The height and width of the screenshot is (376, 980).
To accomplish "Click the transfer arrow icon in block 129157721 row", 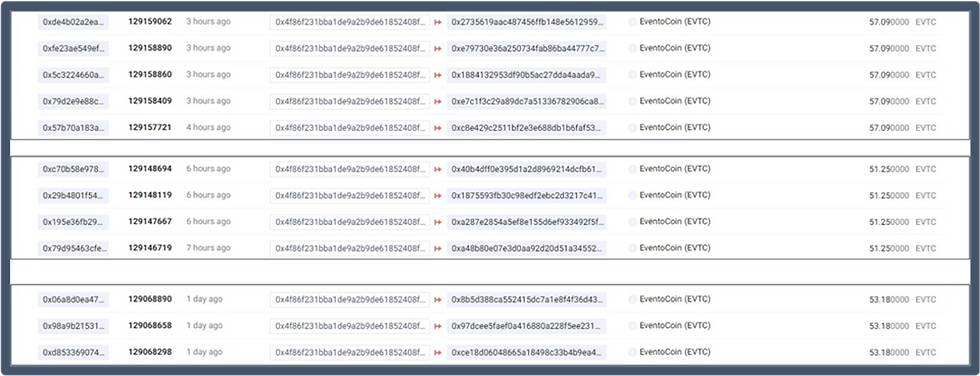I will tap(438, 128).
